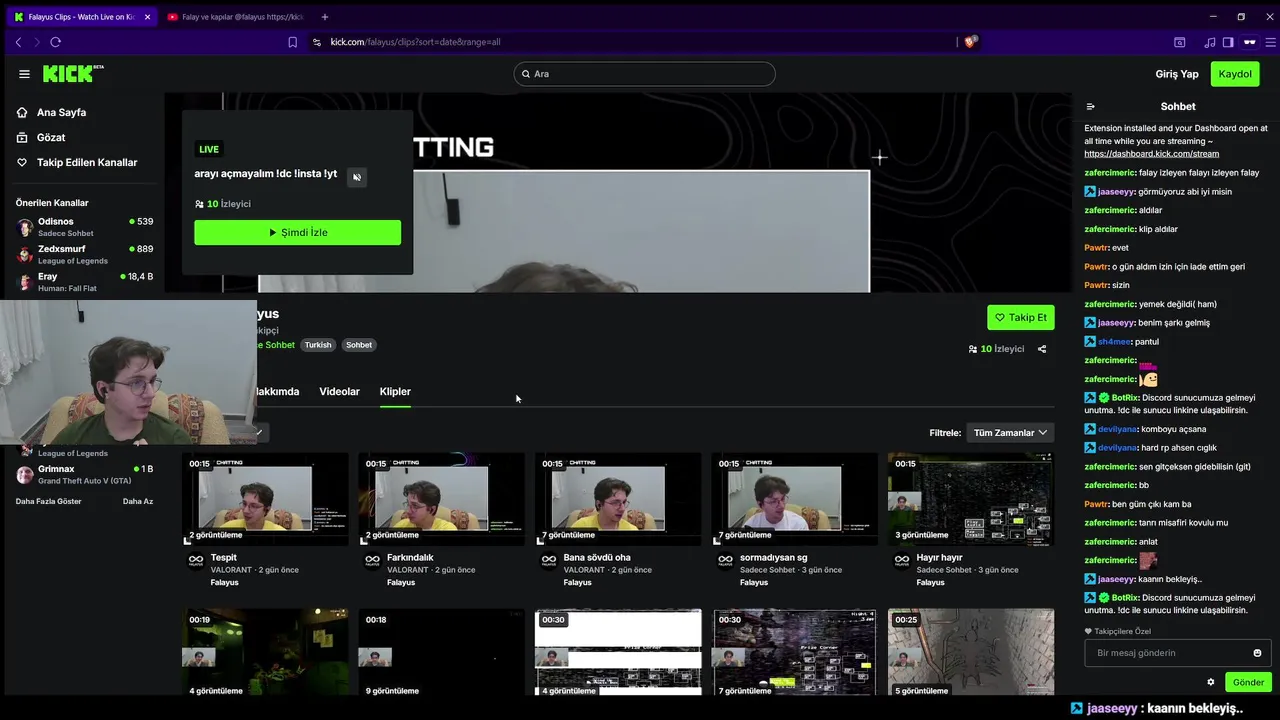Open site info icon in address bar

tap(316, 42)
